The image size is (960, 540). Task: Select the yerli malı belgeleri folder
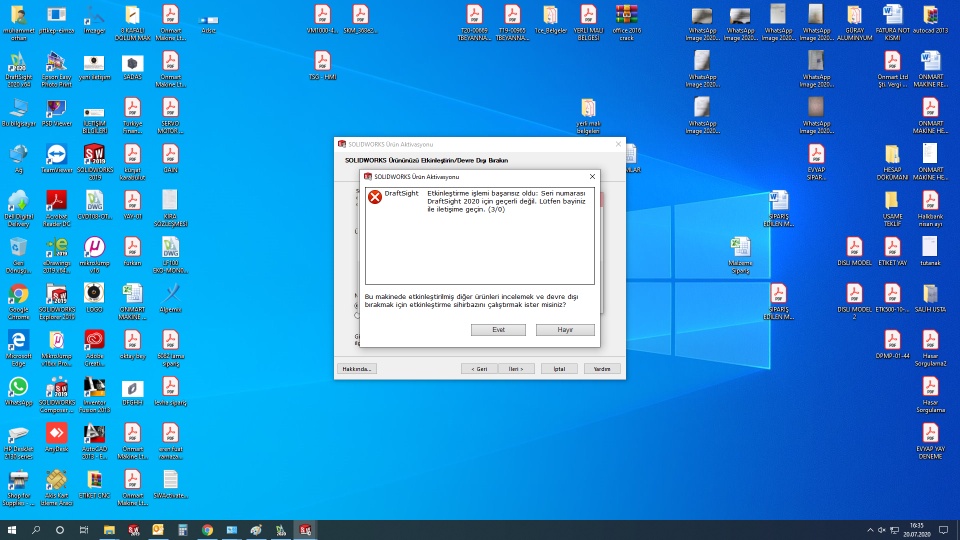588,115
